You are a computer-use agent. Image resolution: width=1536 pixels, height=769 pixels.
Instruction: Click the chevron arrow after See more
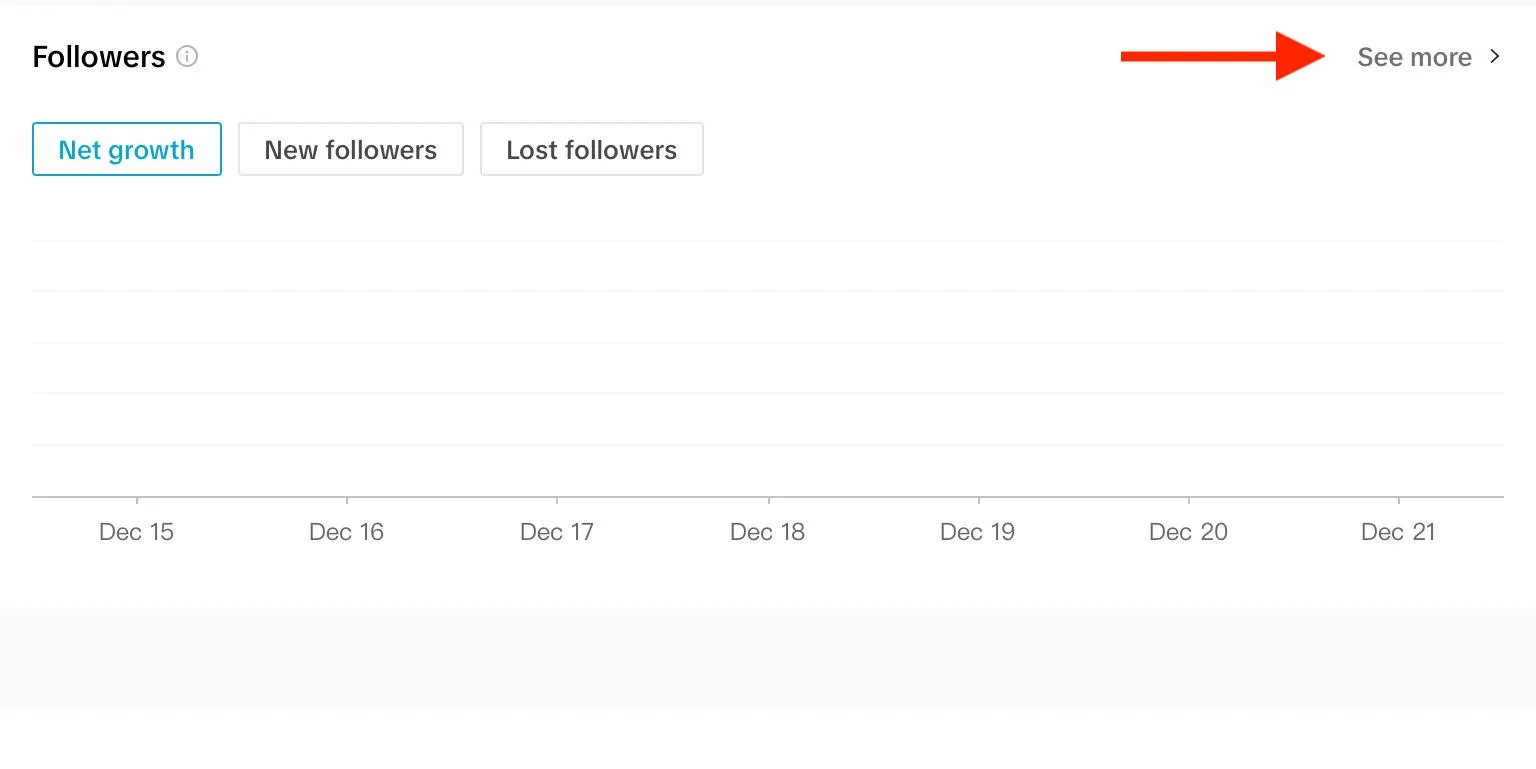tap(1495, 56)
